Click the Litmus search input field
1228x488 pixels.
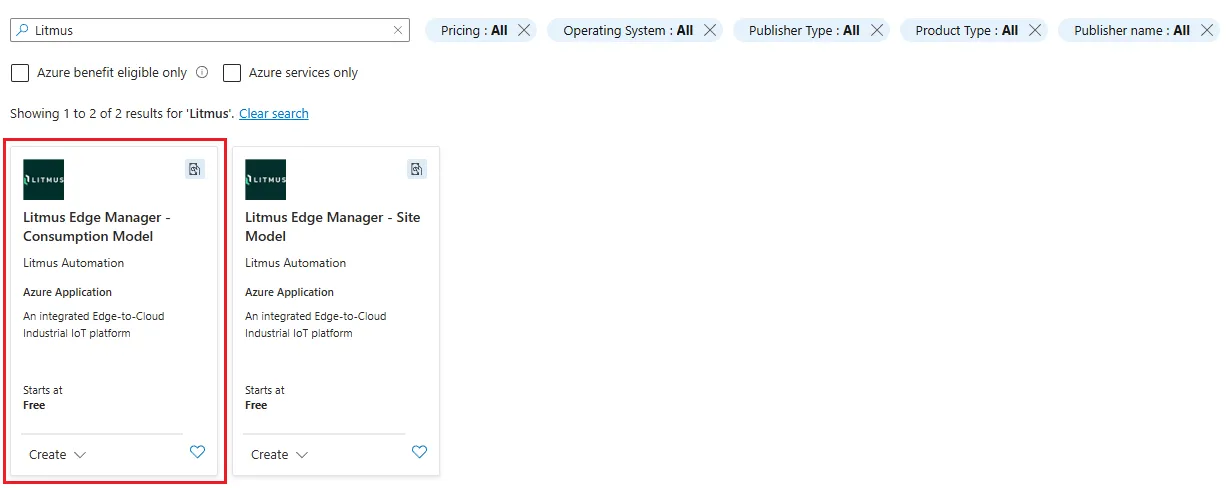(x=210, y=30)
